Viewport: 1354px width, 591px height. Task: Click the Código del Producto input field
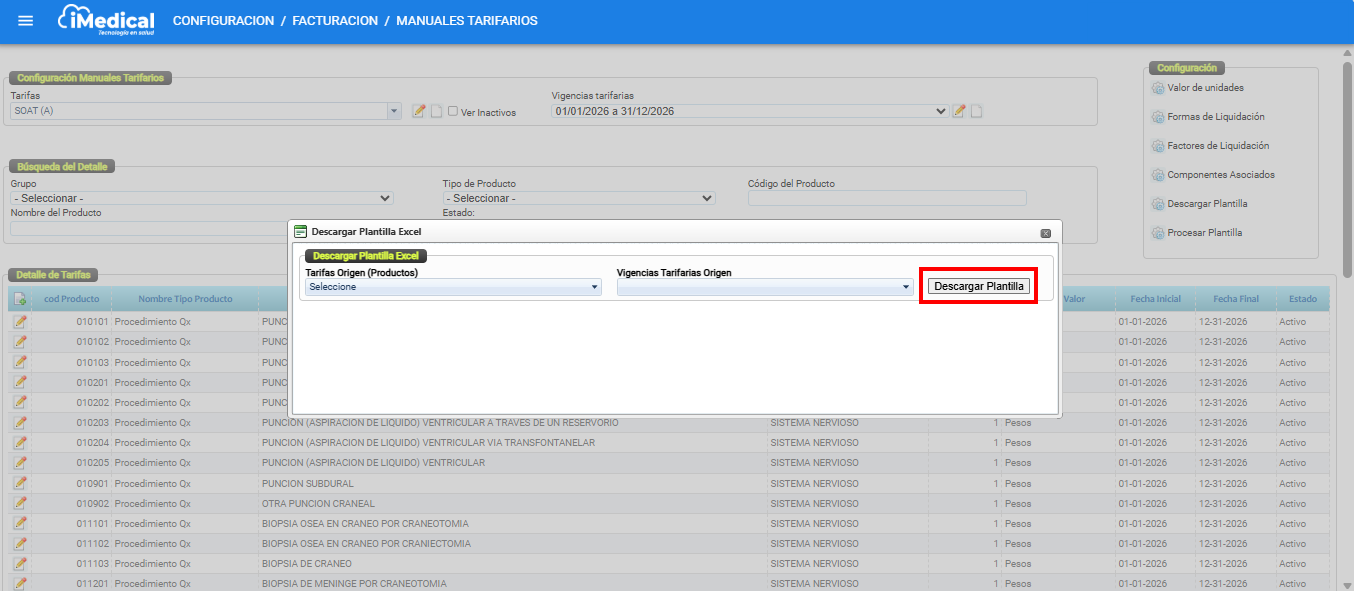[x=887, y=198]
